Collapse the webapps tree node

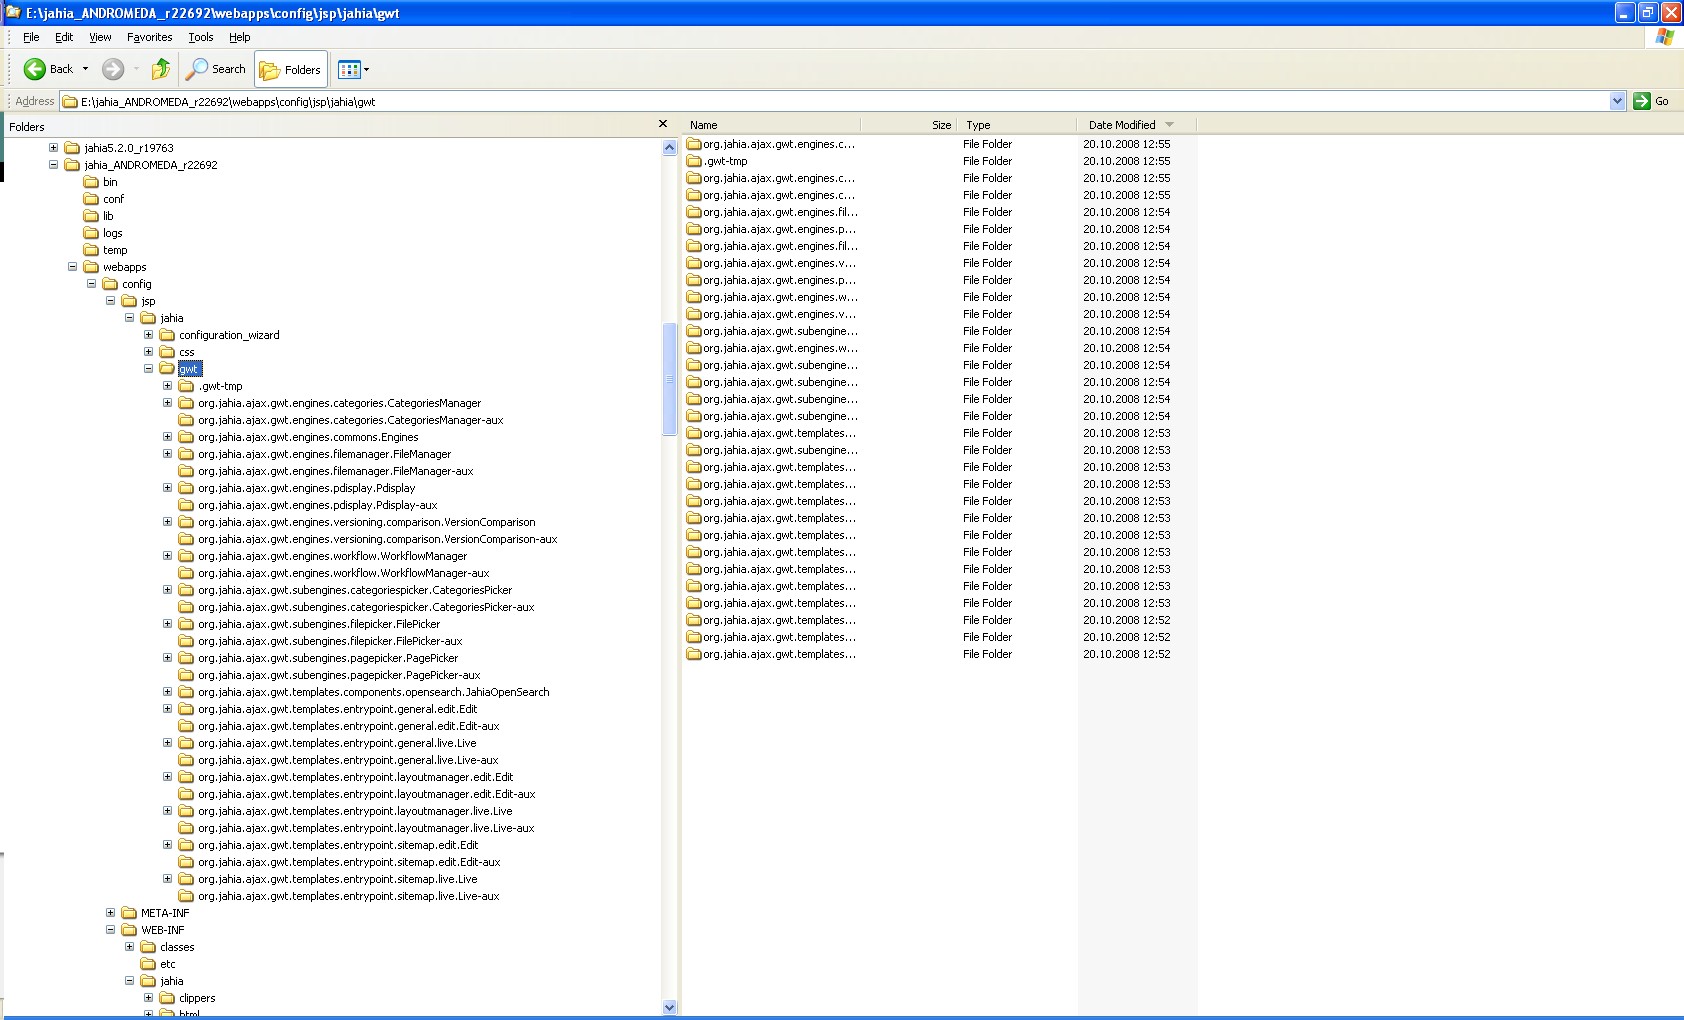point(73,267)
